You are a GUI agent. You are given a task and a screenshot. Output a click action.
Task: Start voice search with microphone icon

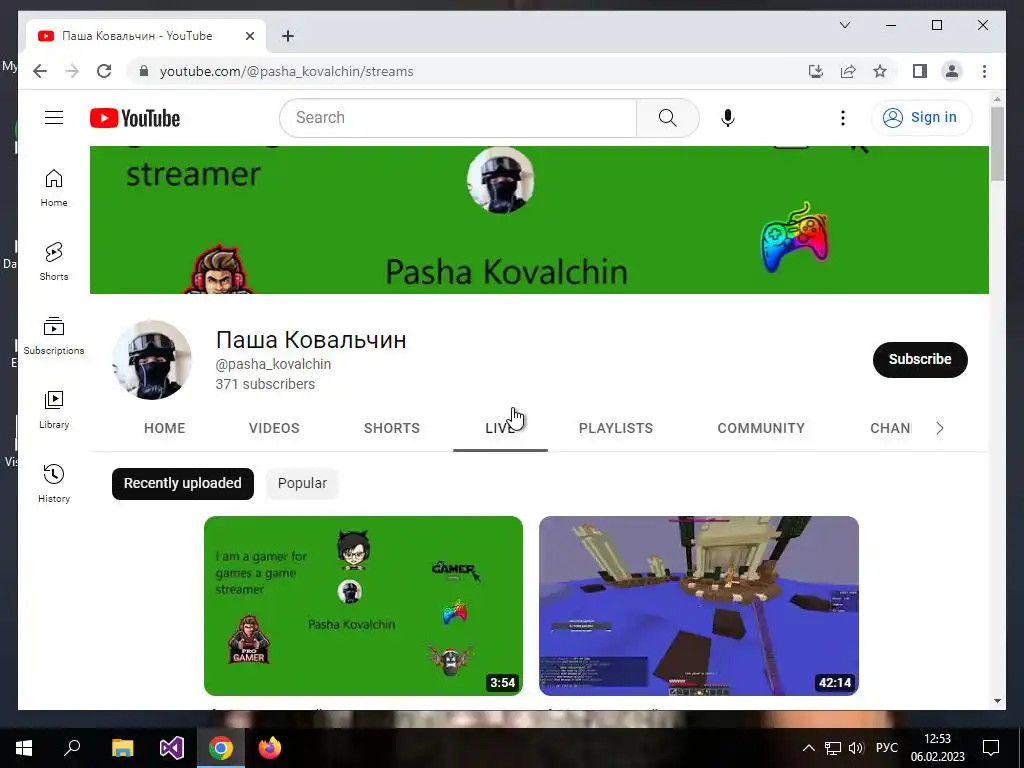[728, 118]
